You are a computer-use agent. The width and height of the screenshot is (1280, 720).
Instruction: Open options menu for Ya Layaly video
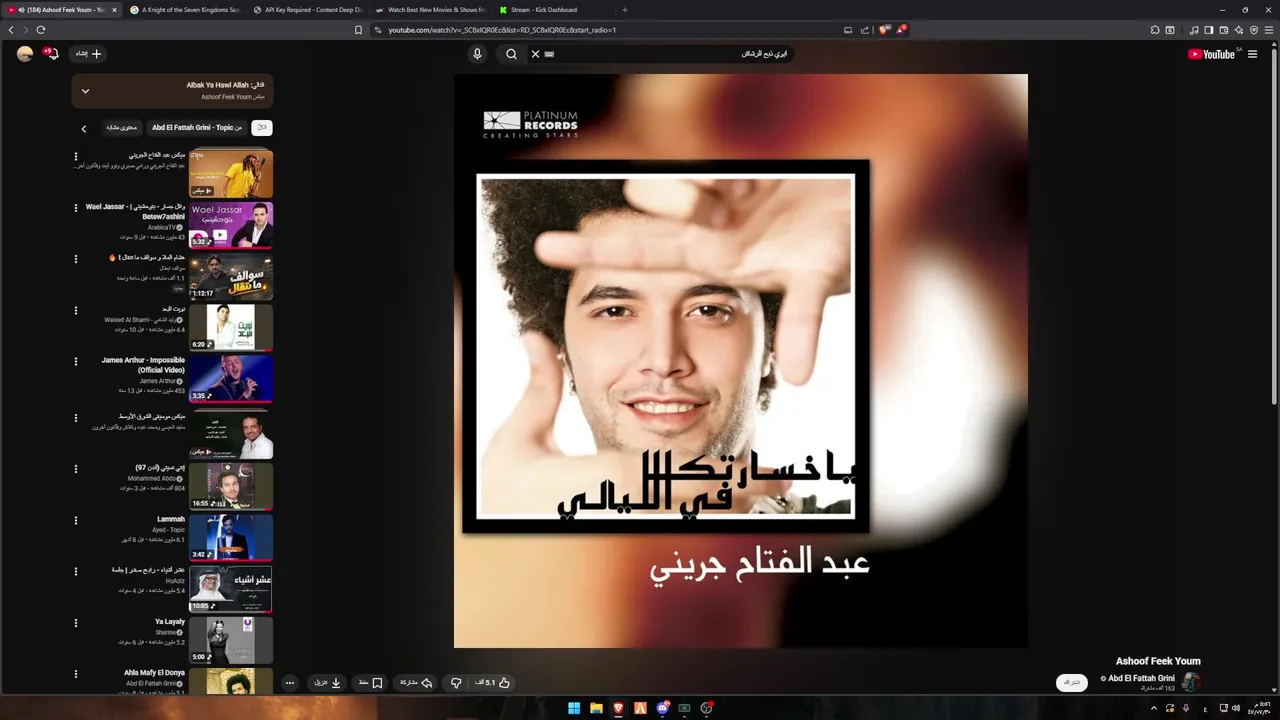[75, 623]
